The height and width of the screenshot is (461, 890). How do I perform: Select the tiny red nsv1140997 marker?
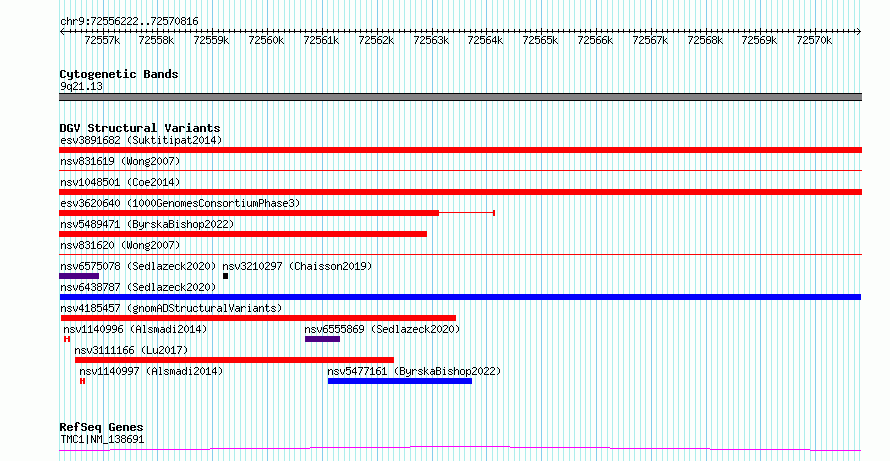point(82,381)
